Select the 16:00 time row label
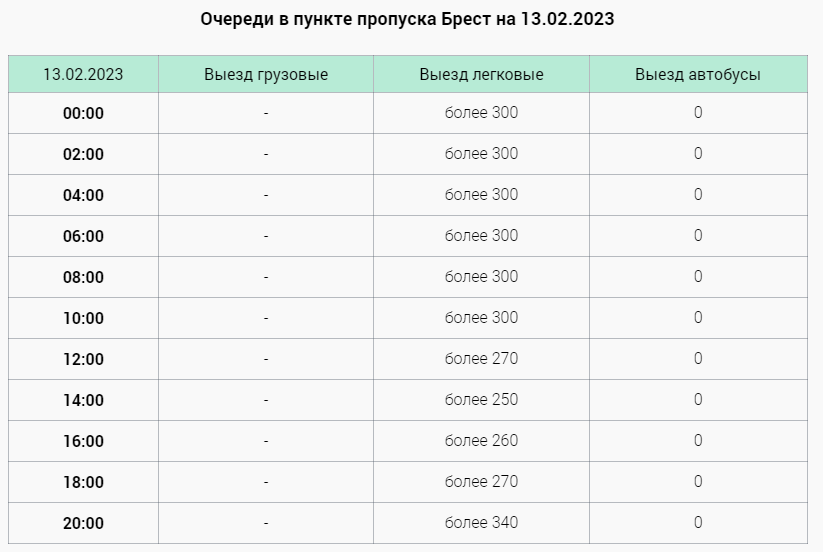823x552 pixels. click(83, 441)
